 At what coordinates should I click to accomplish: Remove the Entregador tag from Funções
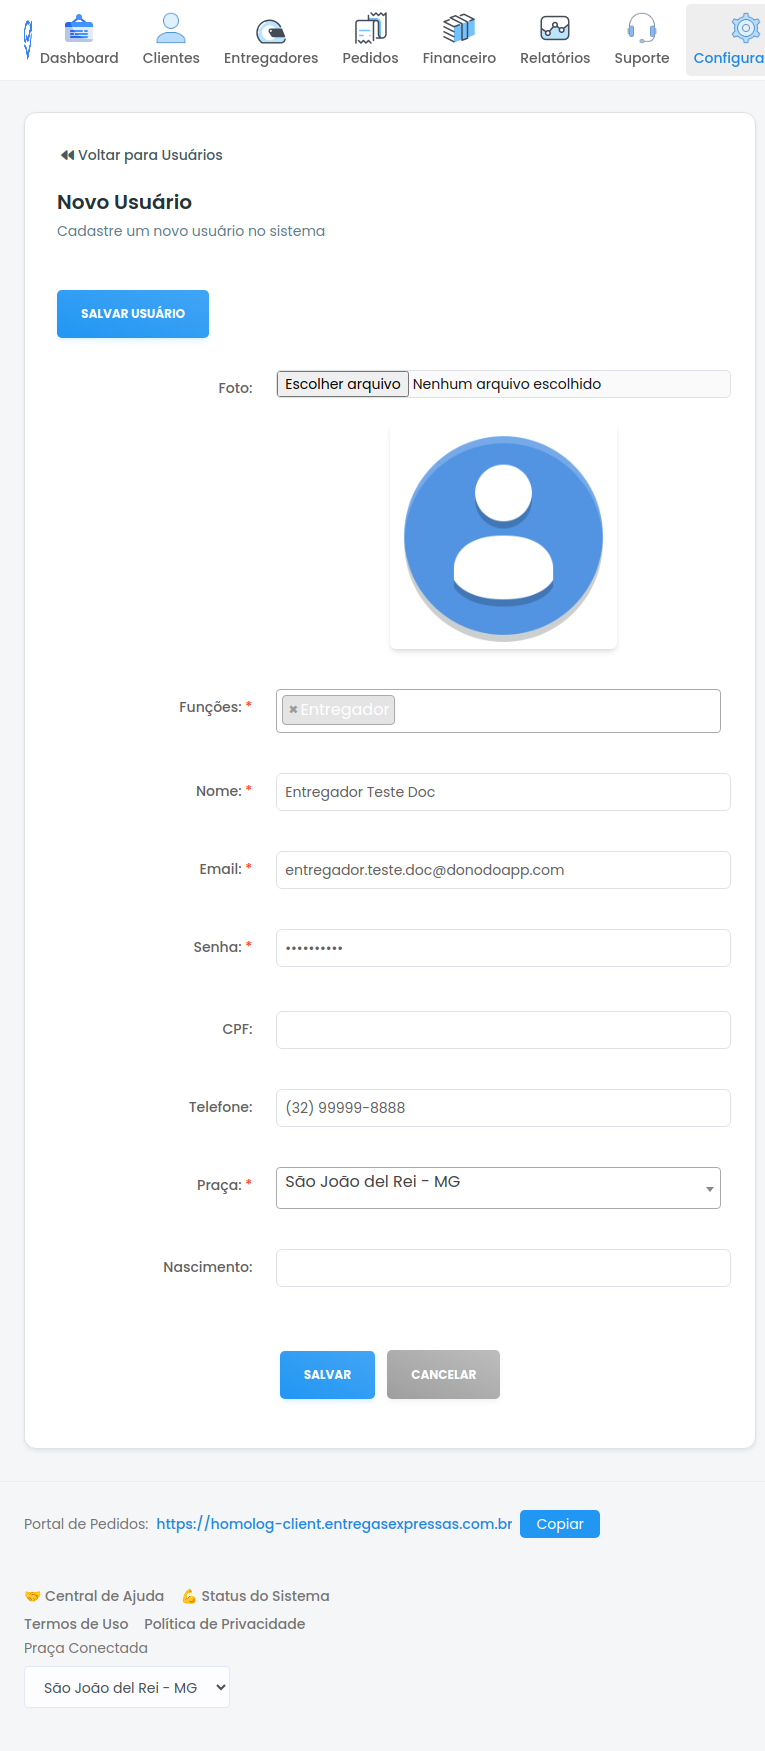click(x=293, y=710)
